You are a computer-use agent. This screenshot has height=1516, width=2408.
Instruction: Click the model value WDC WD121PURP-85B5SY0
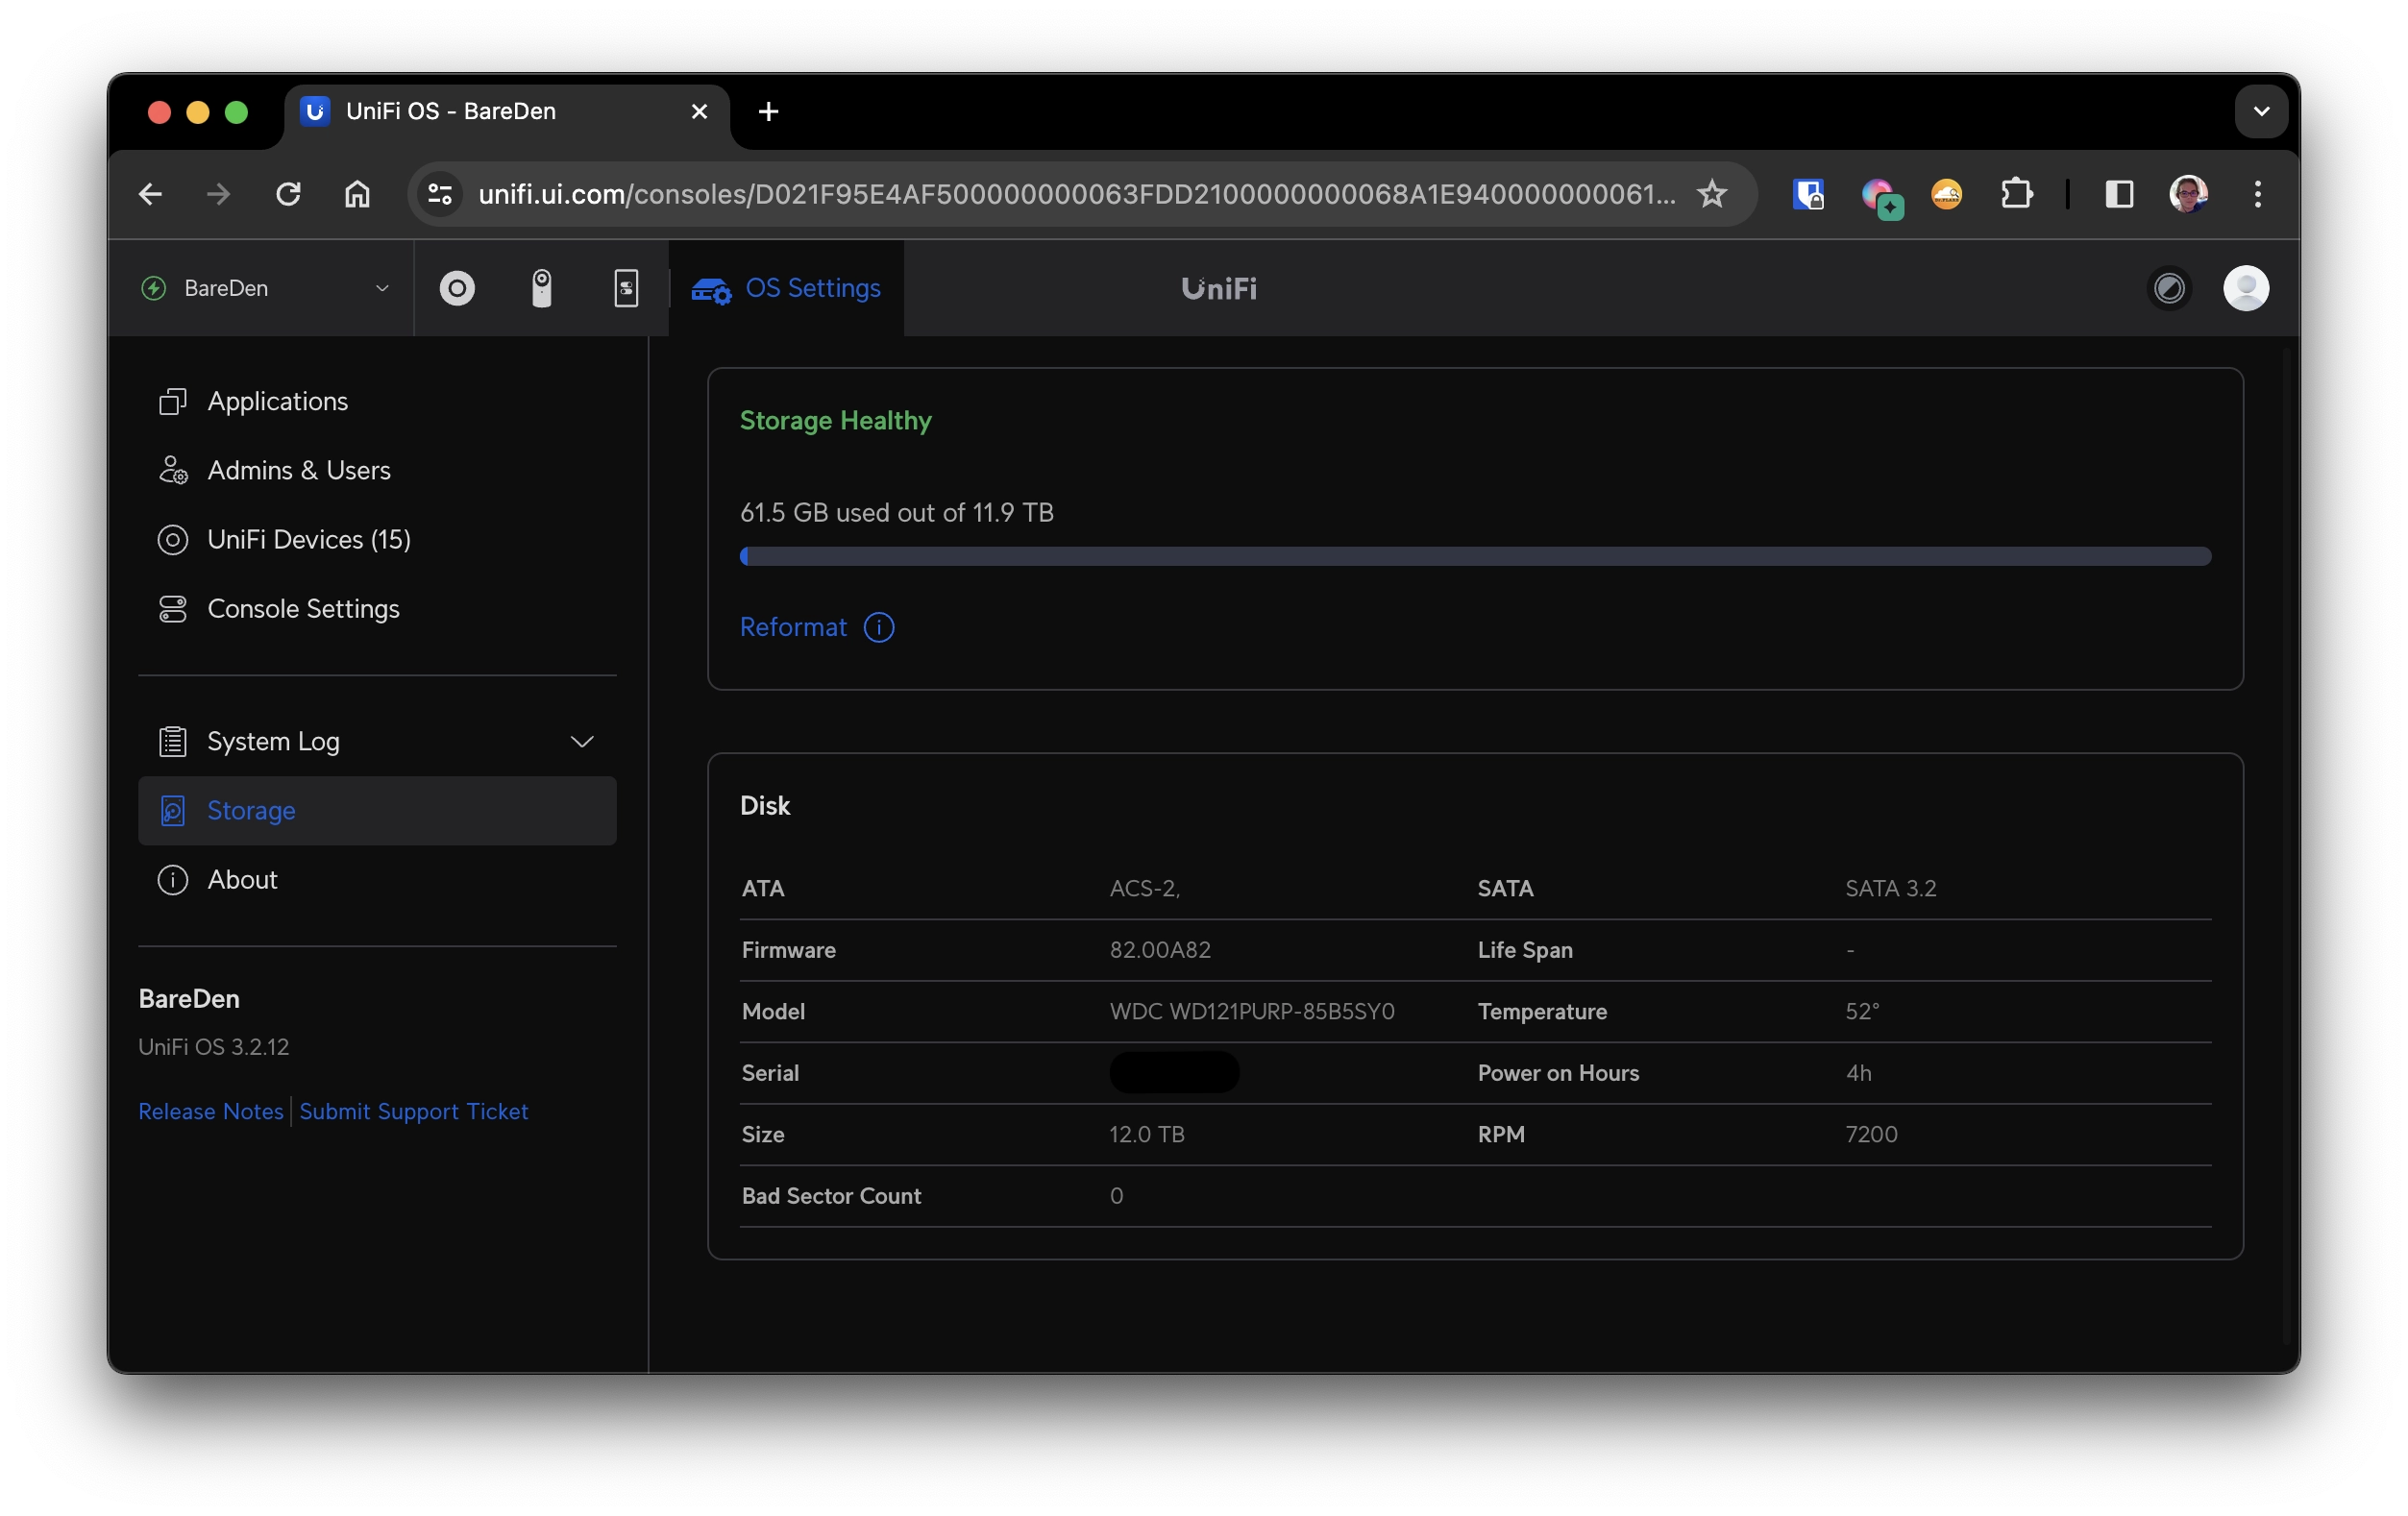click(x=1251, y=1011)
